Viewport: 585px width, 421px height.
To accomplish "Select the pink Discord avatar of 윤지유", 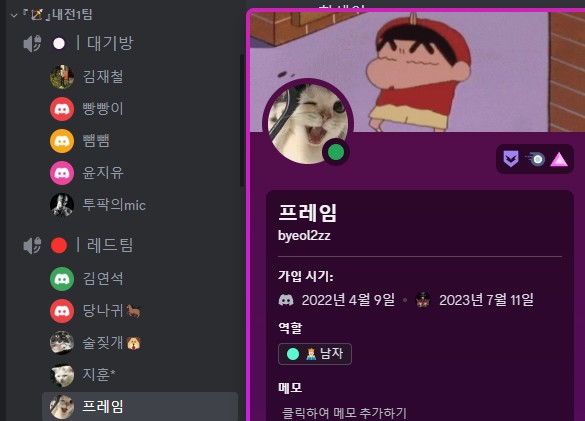I will (62, 173).
